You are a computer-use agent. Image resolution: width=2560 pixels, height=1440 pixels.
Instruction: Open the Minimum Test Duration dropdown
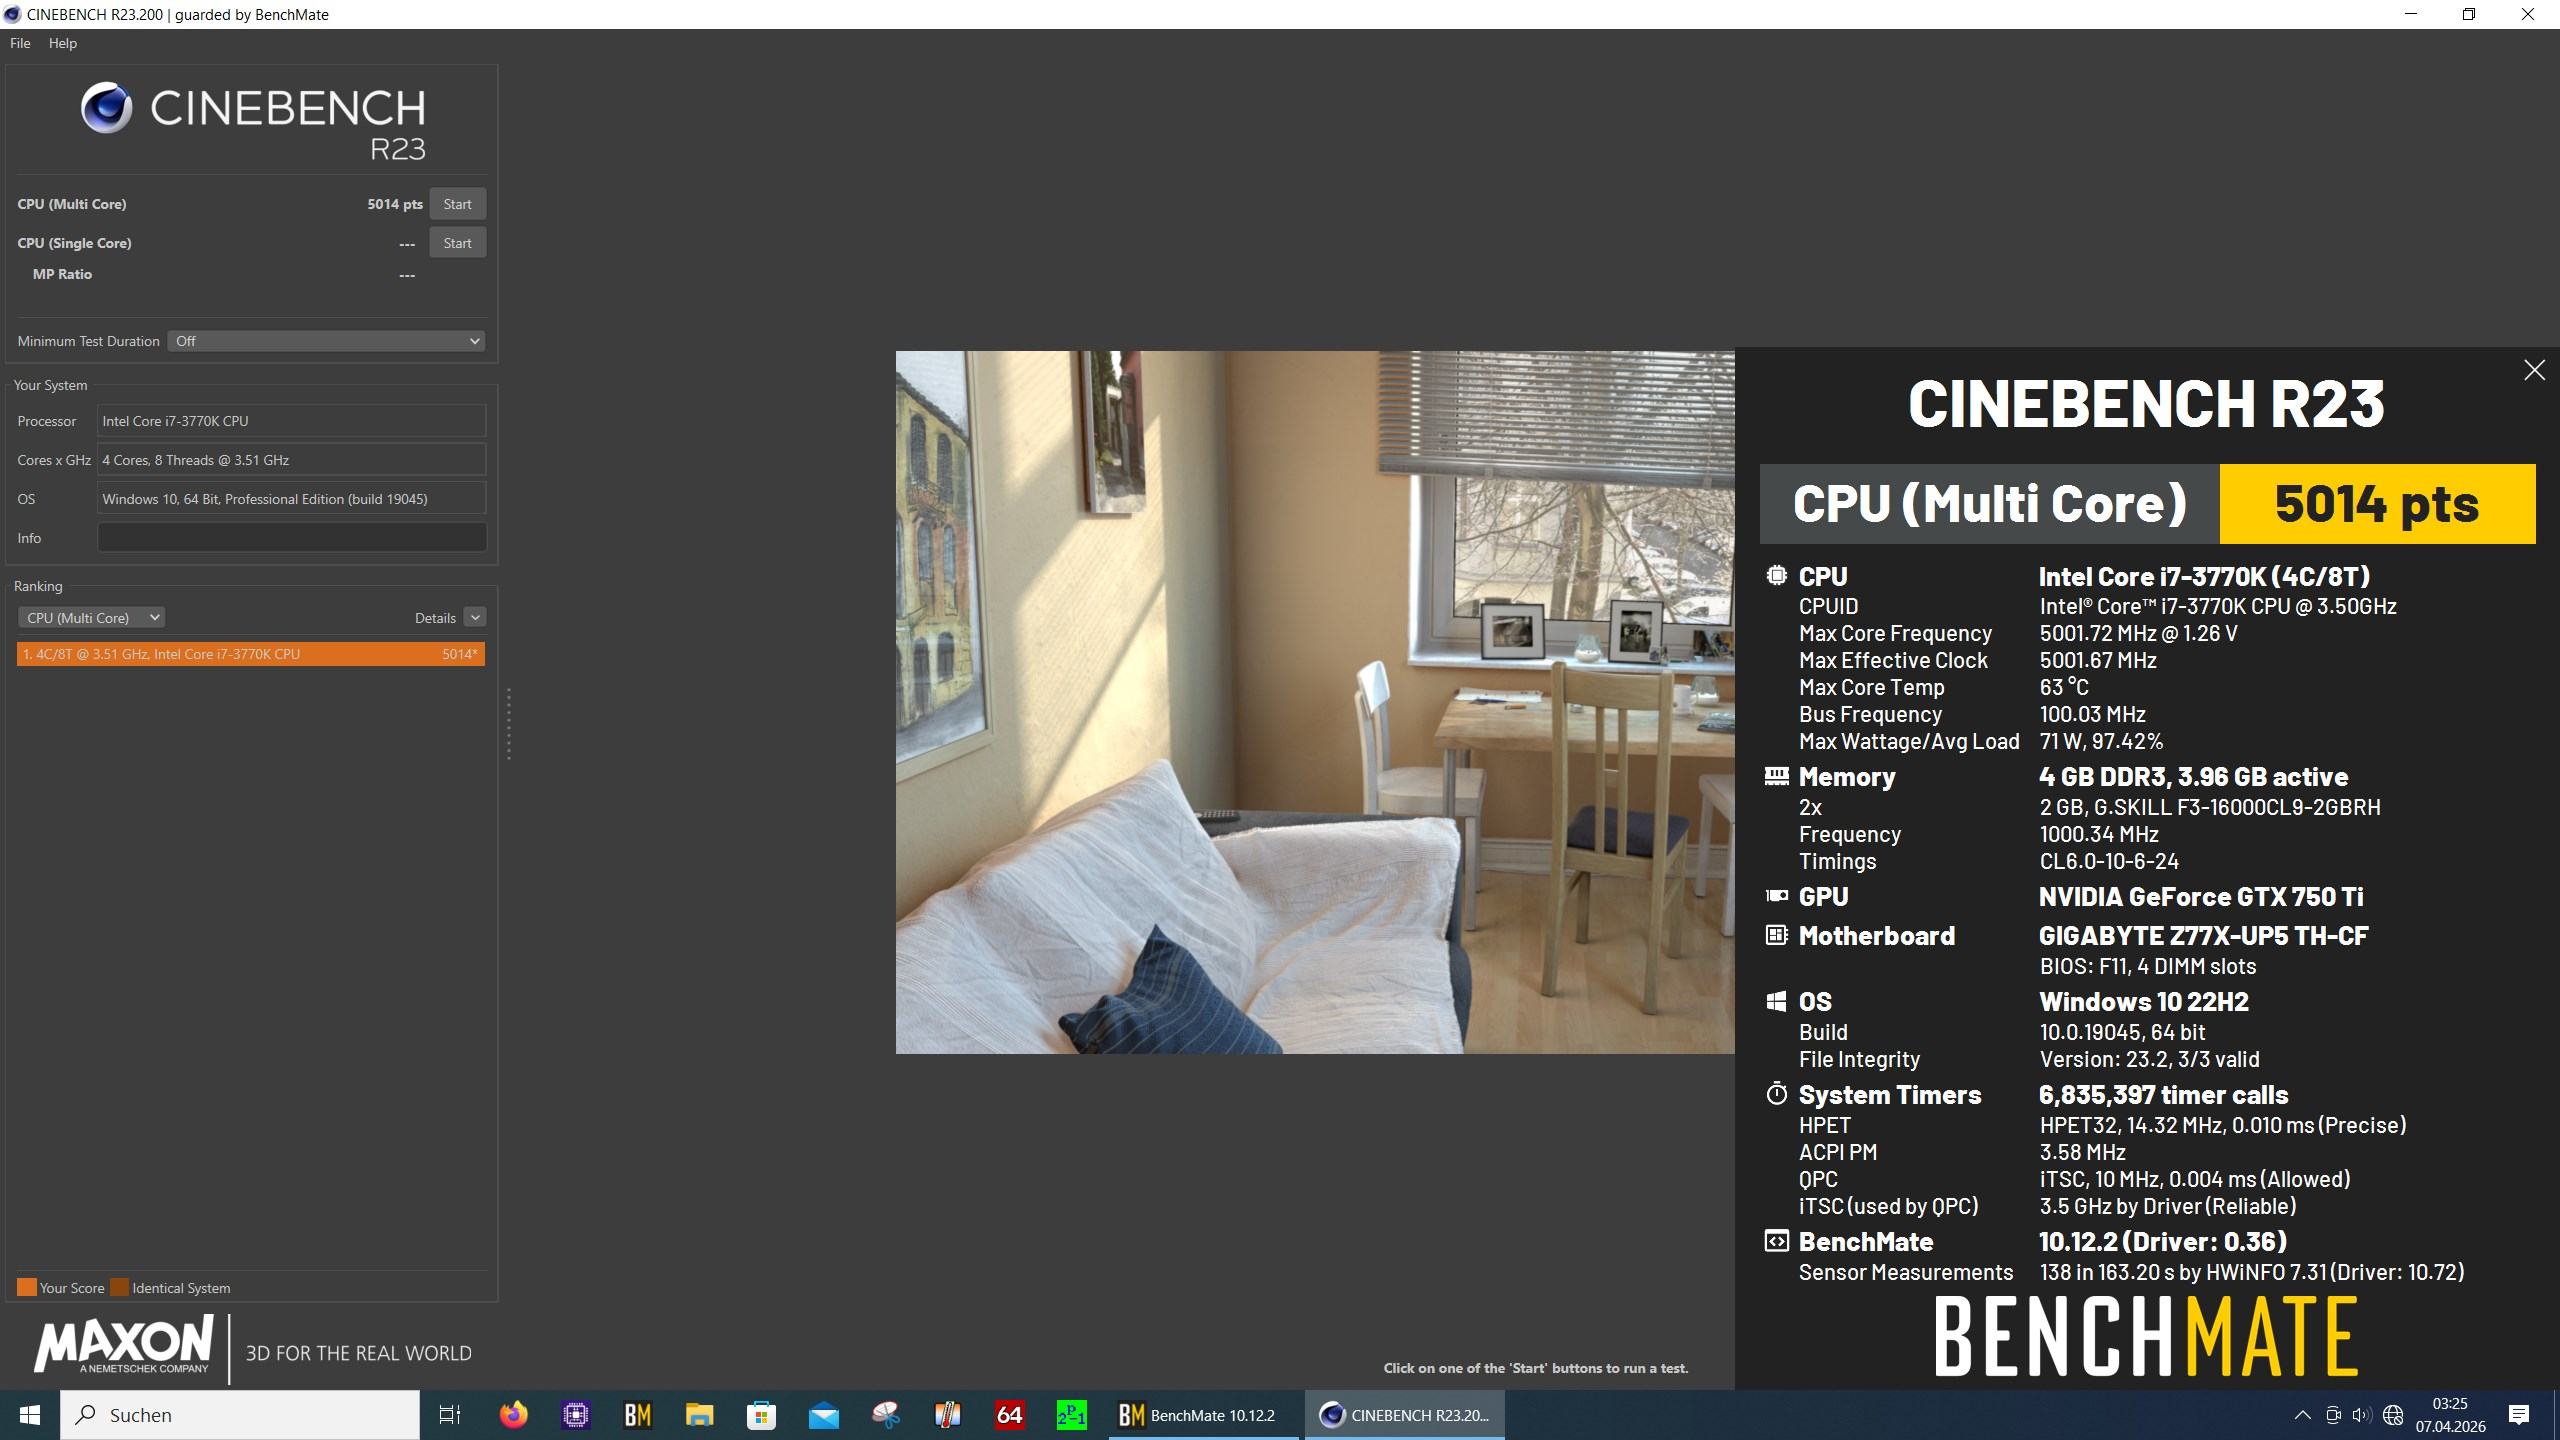click(x=326, y=340)
